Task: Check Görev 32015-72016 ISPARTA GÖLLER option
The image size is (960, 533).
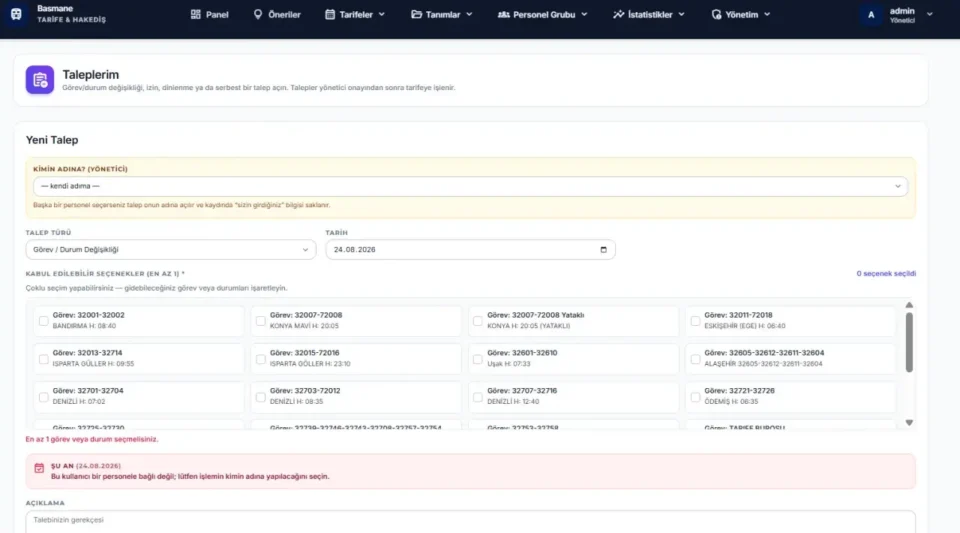Action: (x=261, y=359)
